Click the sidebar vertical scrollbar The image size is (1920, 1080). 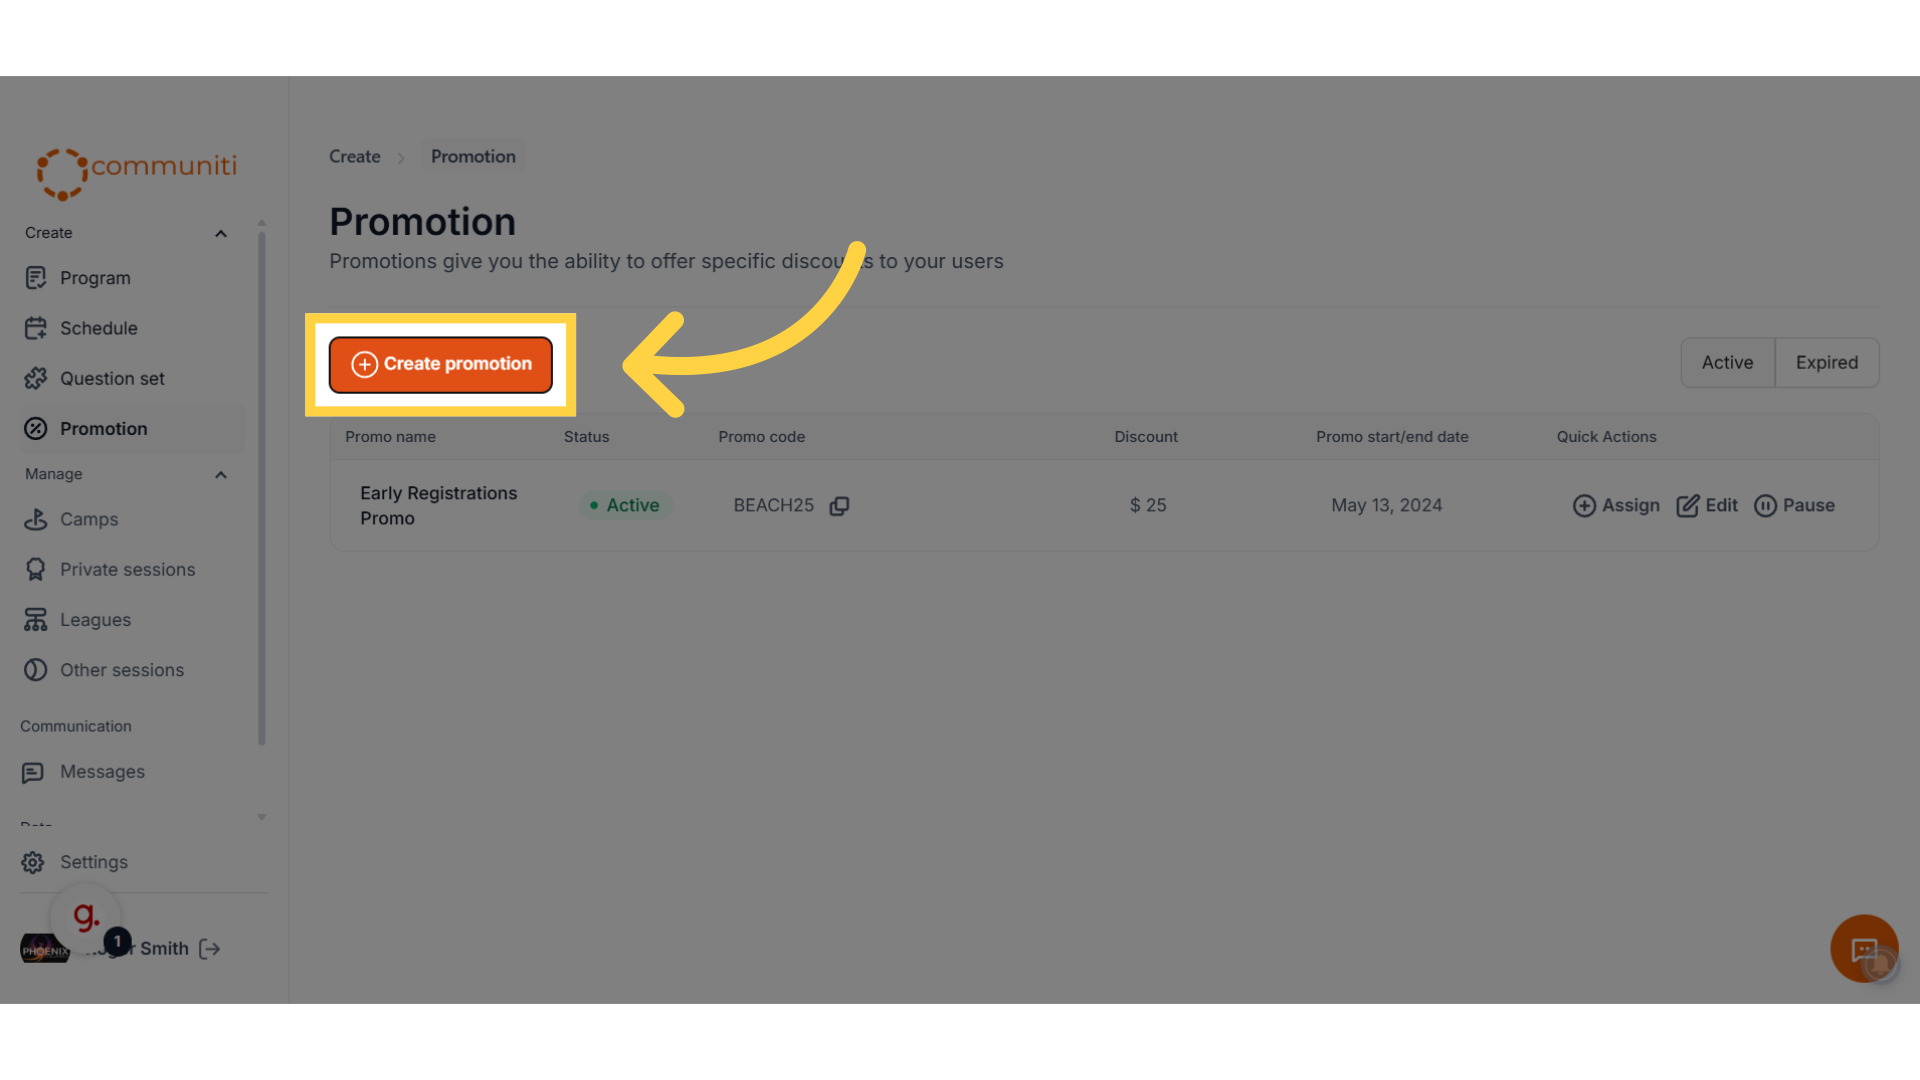click(262, 490)
